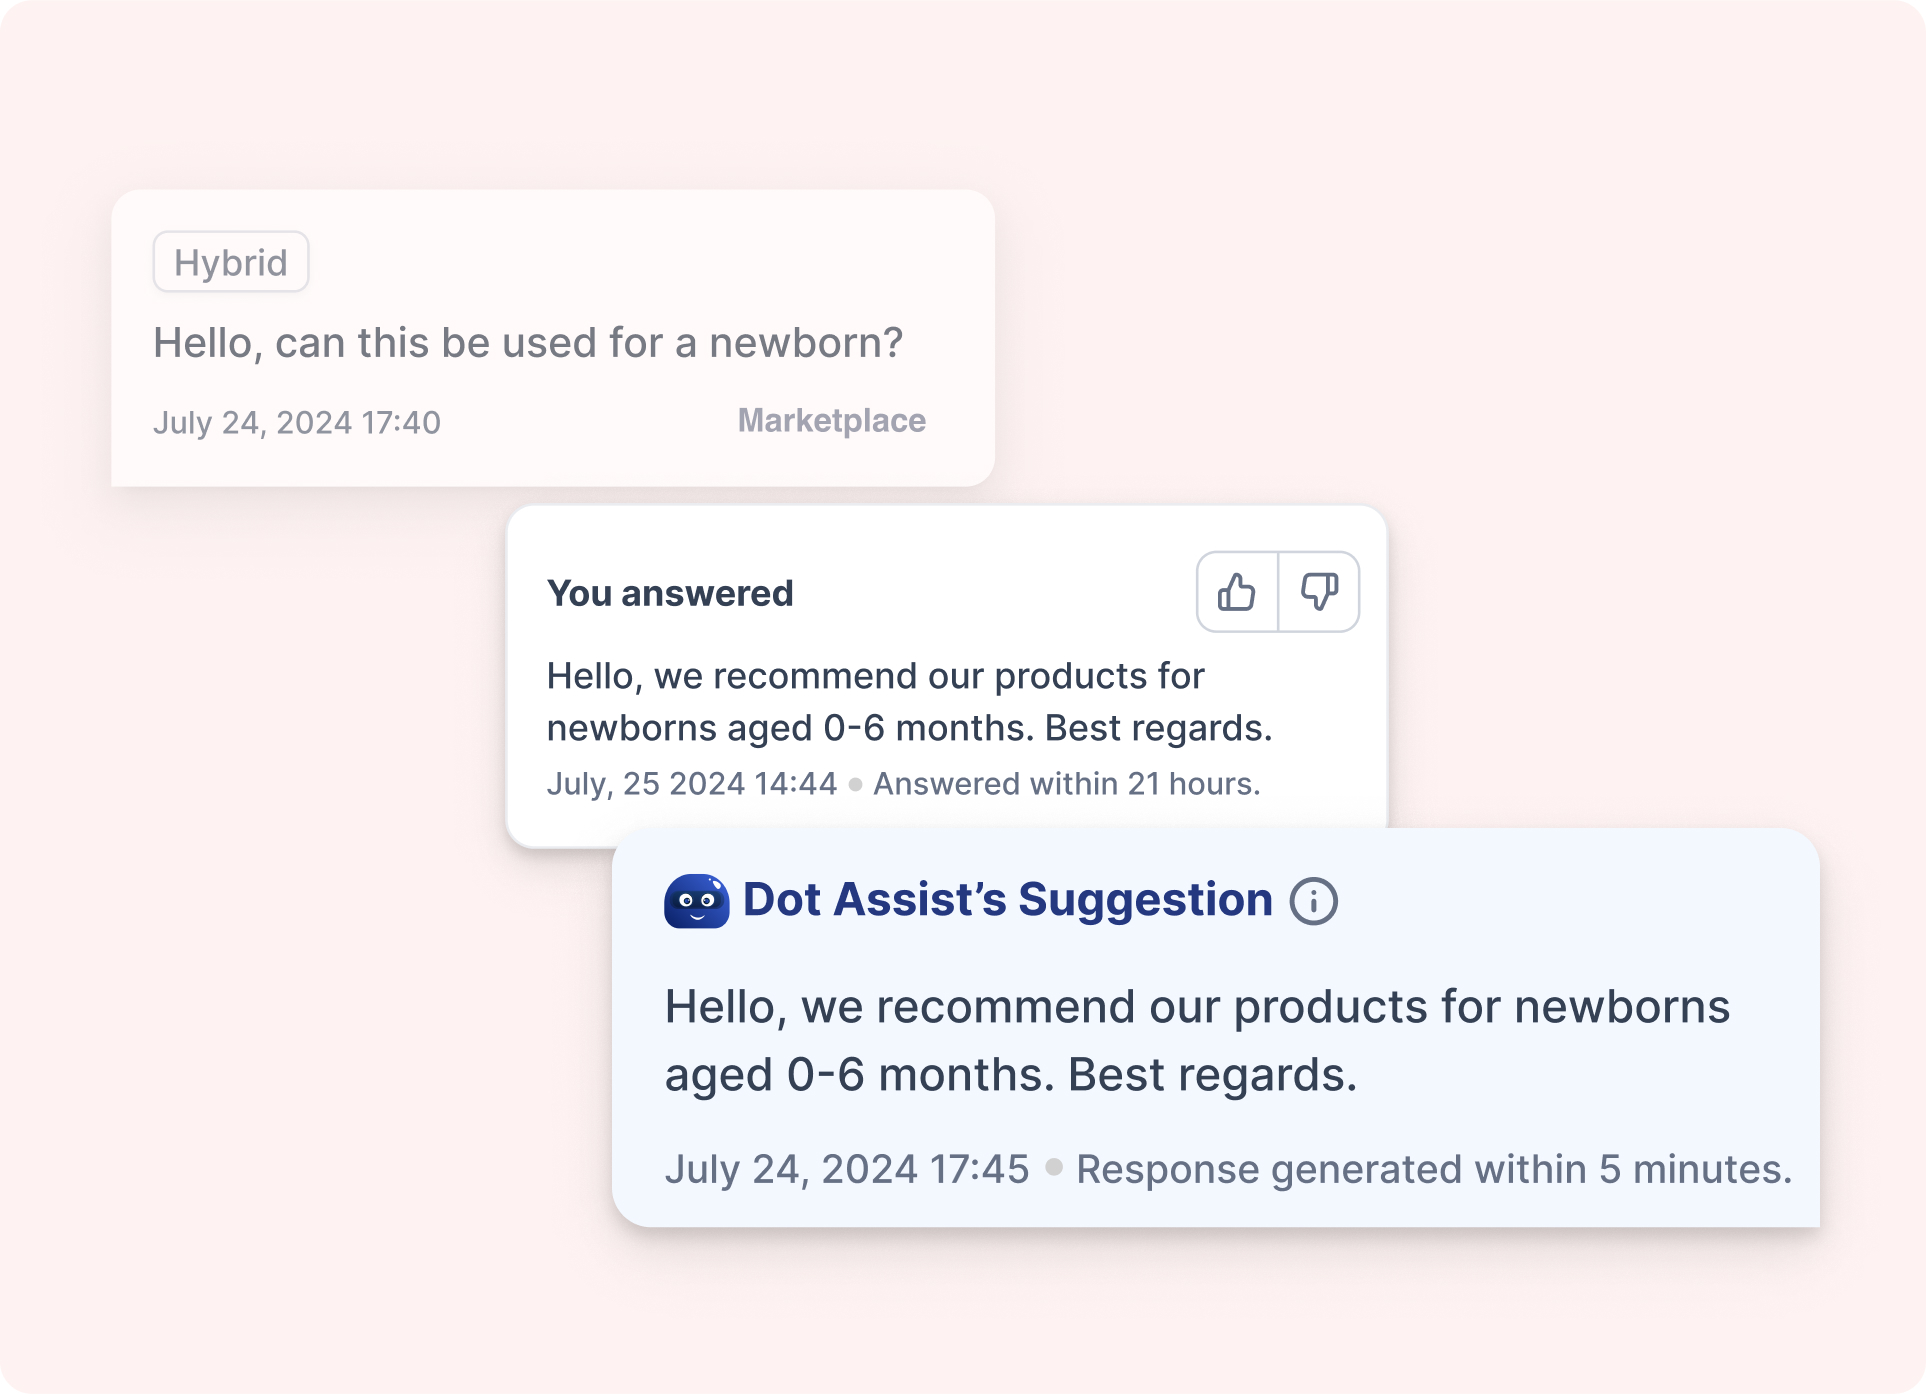Select the You answered card

pos(947,677)
